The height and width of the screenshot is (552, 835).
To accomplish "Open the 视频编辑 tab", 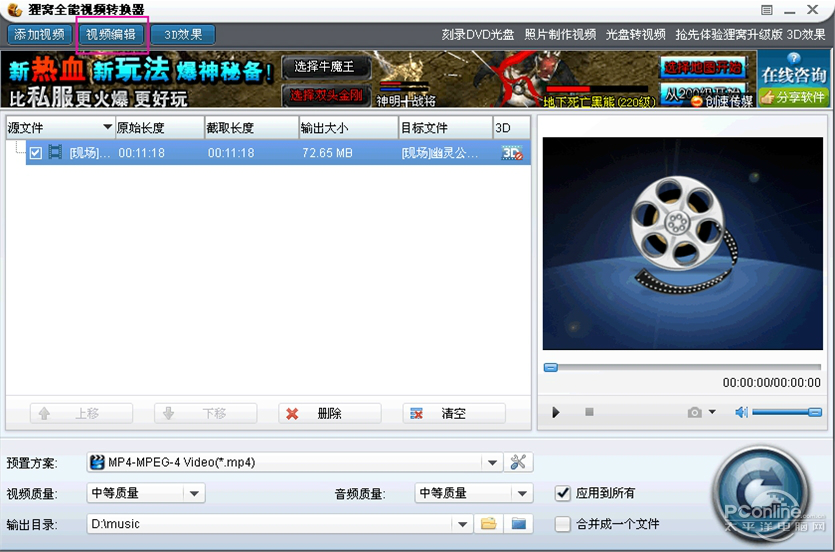I will (x=111, y=35).
